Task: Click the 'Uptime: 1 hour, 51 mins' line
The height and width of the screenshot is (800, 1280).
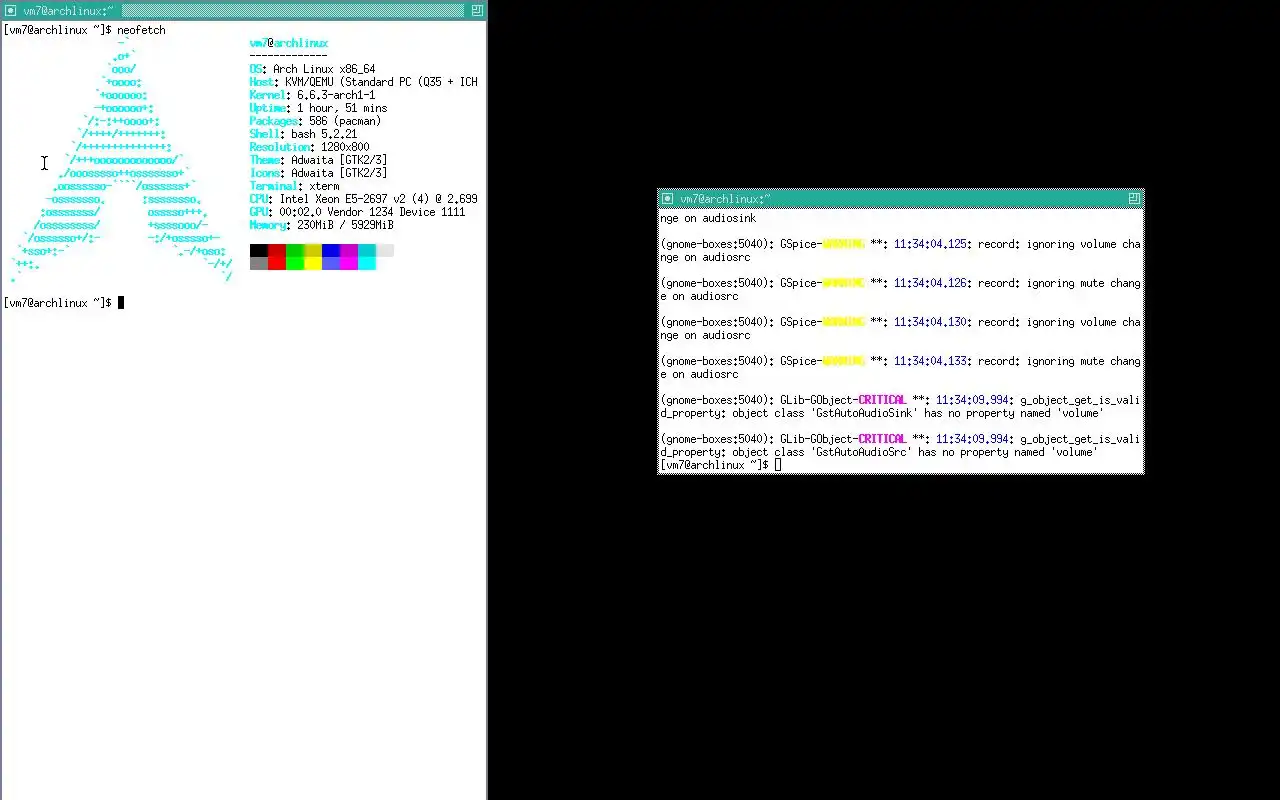Action: coord(318,108)
